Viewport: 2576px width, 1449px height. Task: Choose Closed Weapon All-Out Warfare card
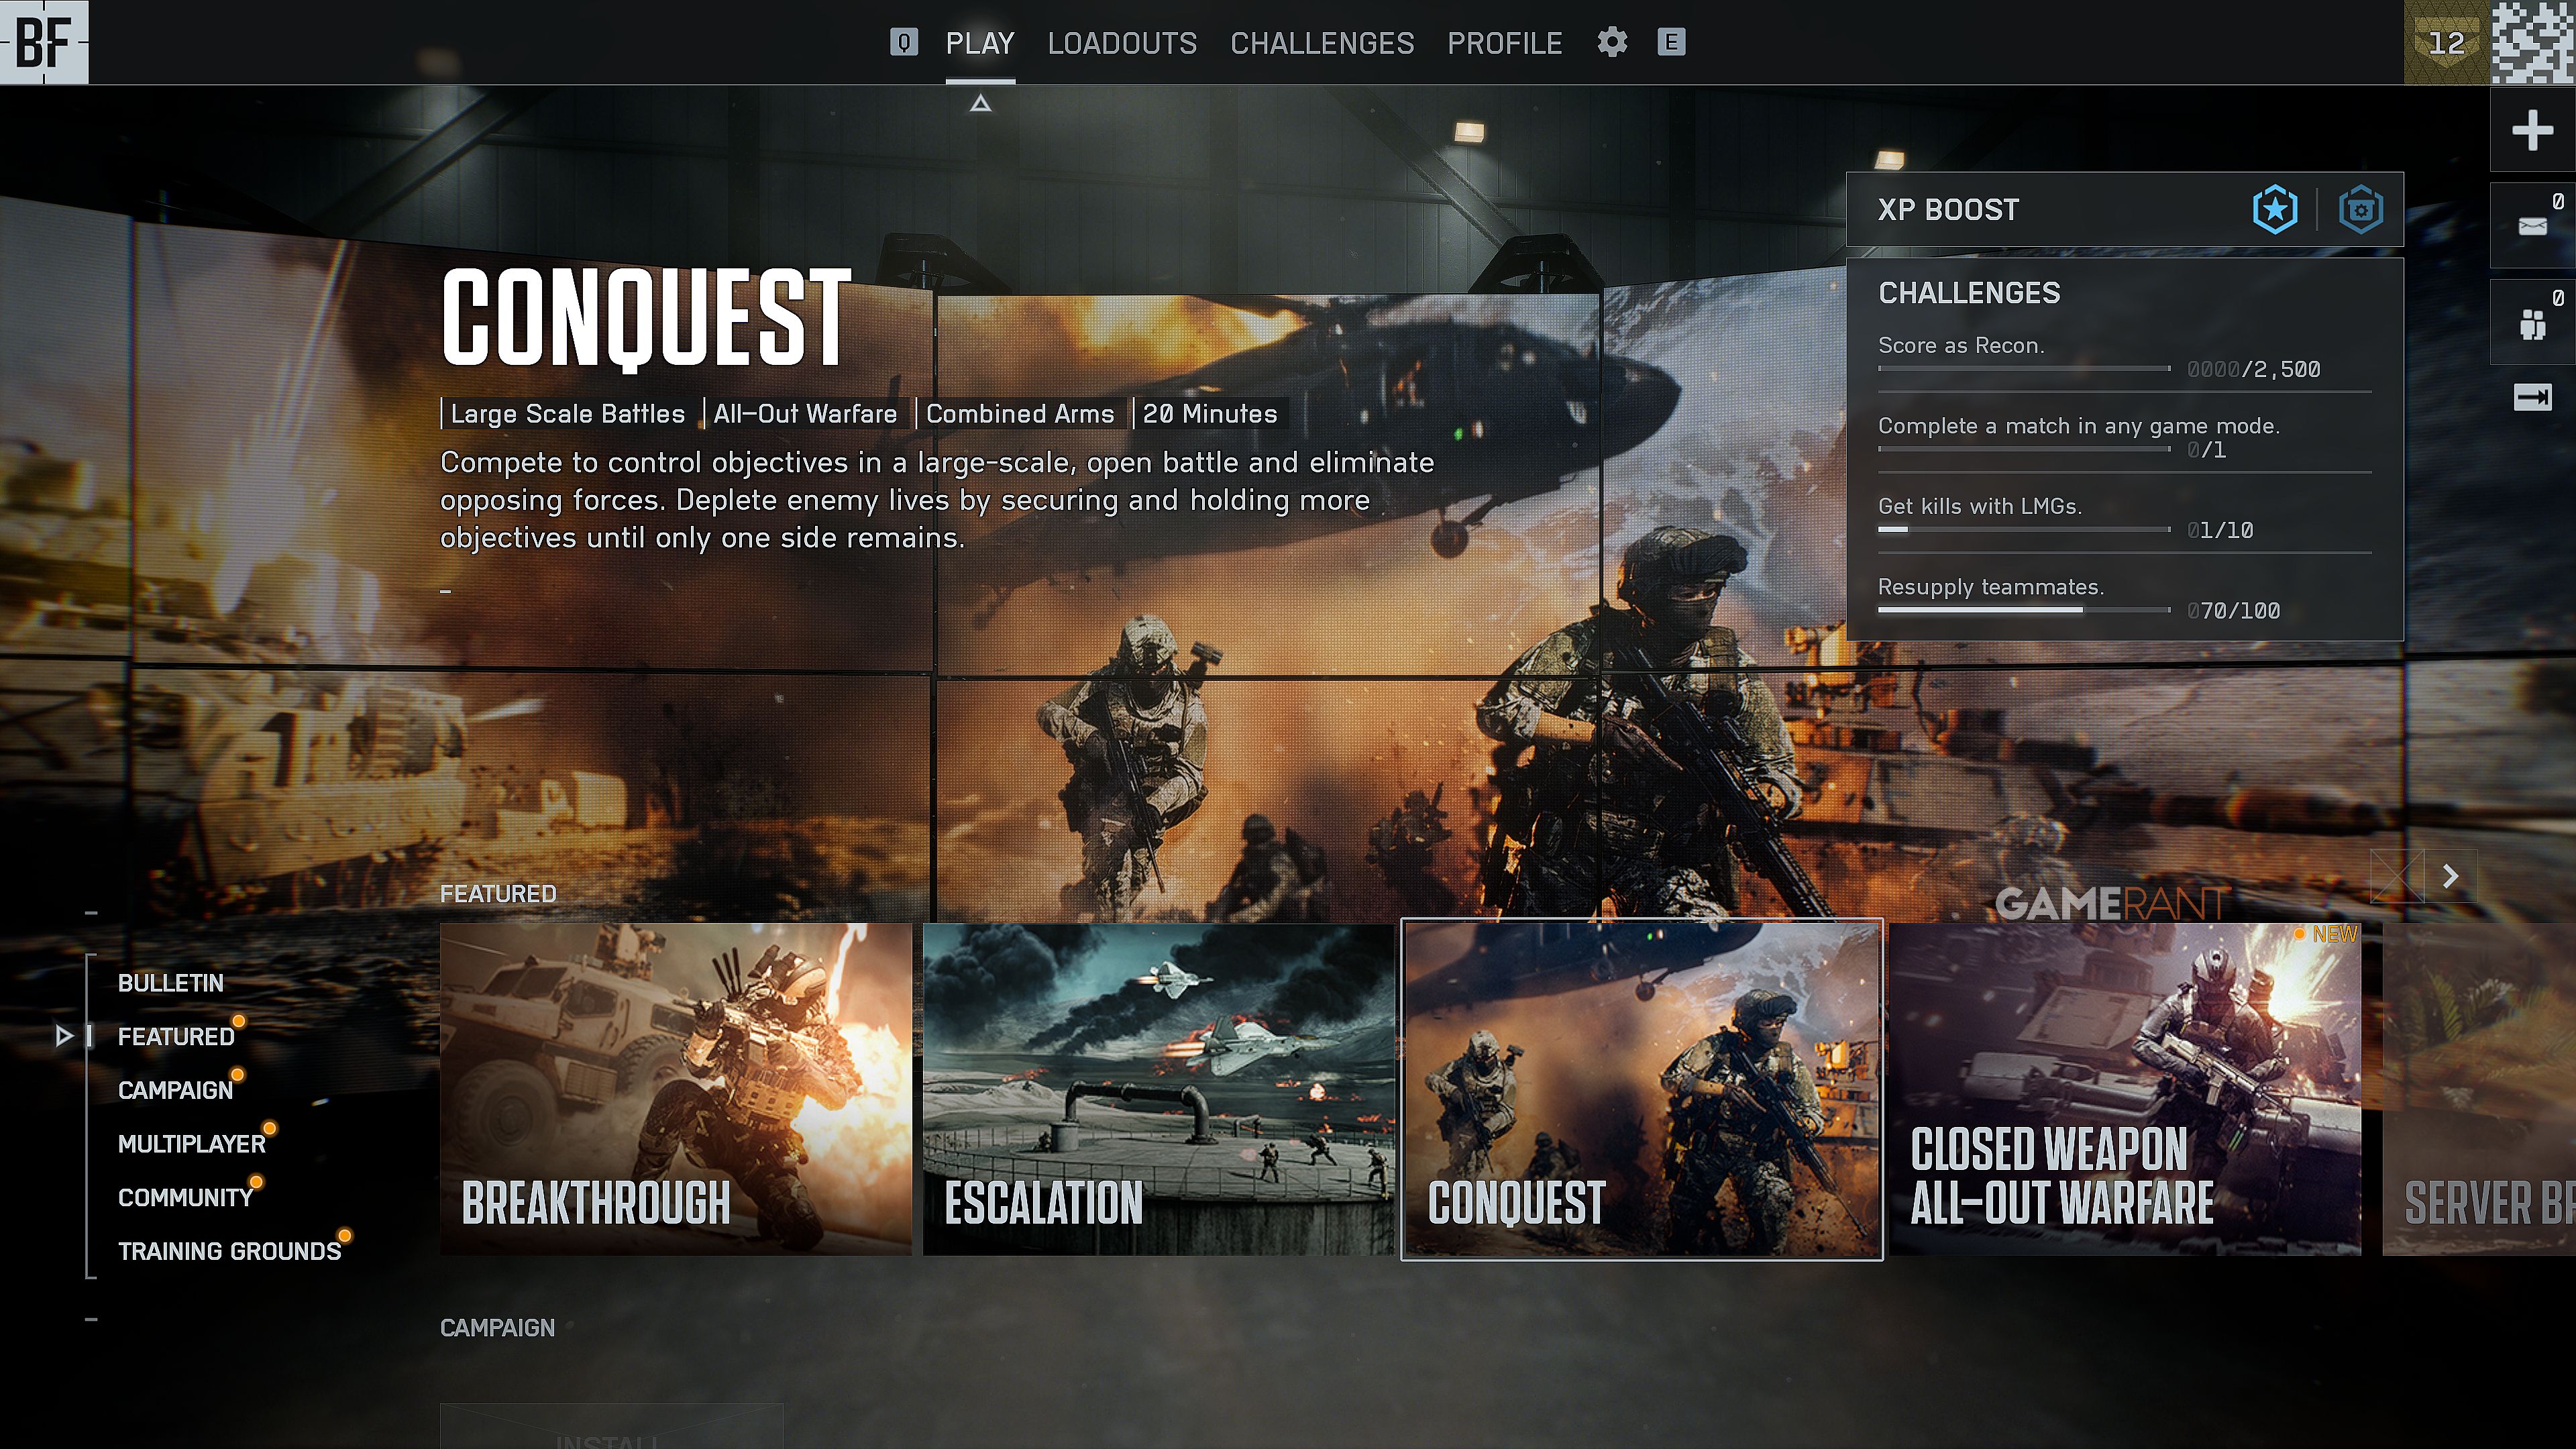click(x=2125, y=1089)
